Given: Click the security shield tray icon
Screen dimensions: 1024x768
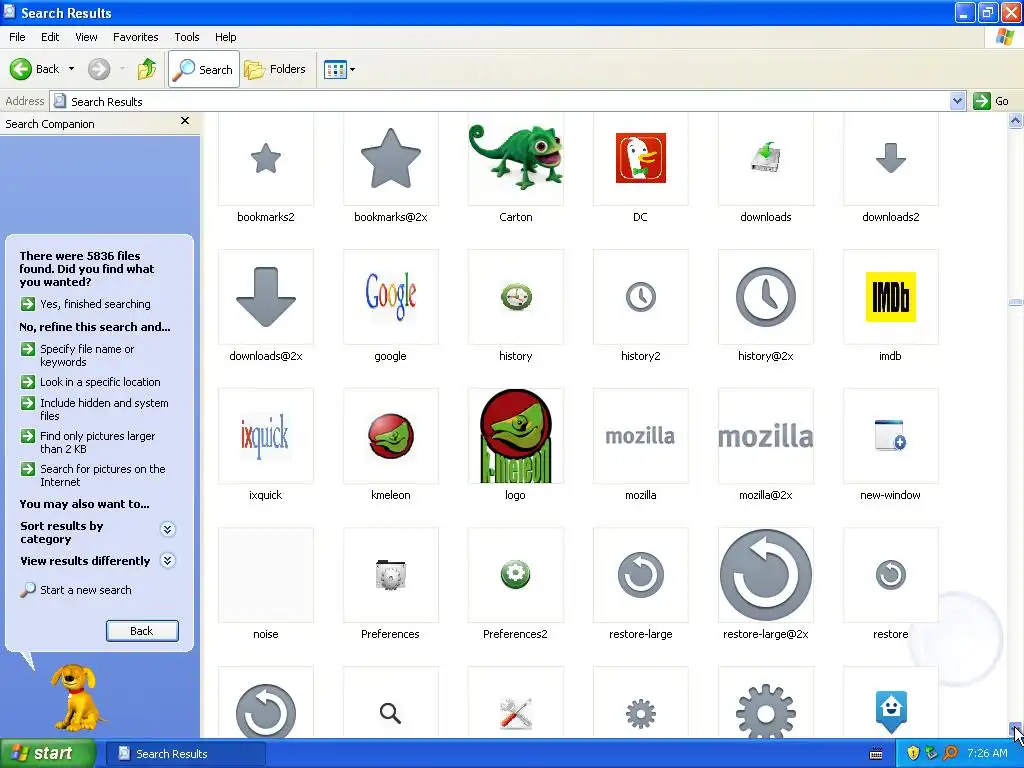Looking at the screenshot, I should coord(913,754).
